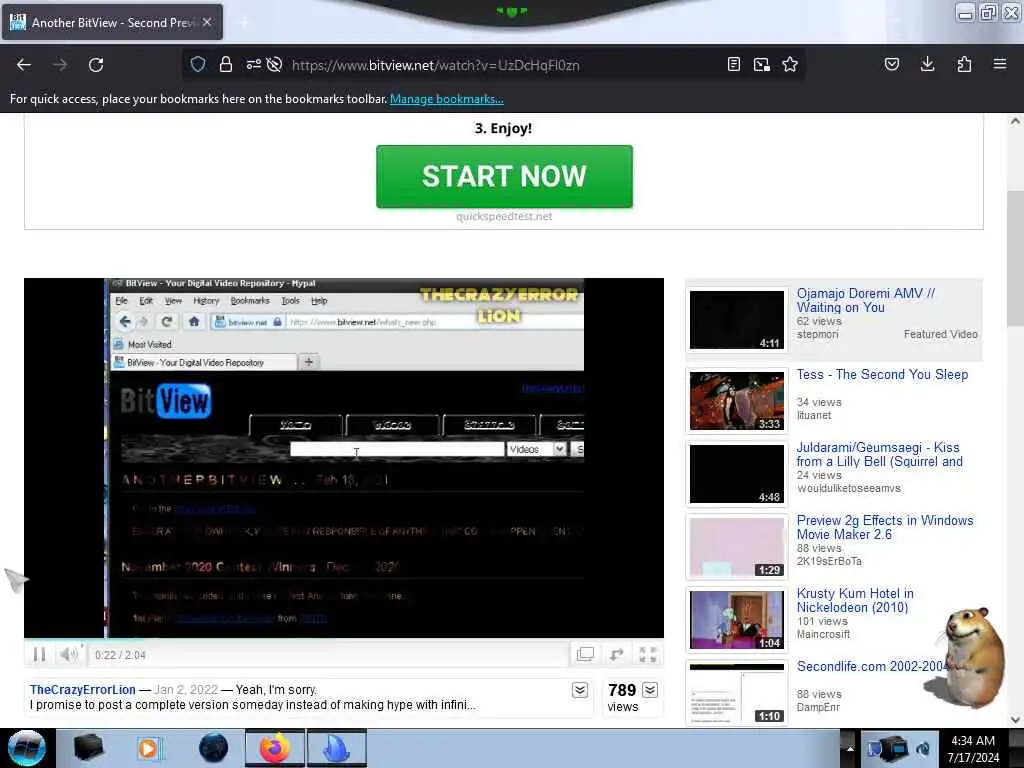The image size is (1024, 768).
Task: Toggle the video loop icon
Action: (616, 654)
